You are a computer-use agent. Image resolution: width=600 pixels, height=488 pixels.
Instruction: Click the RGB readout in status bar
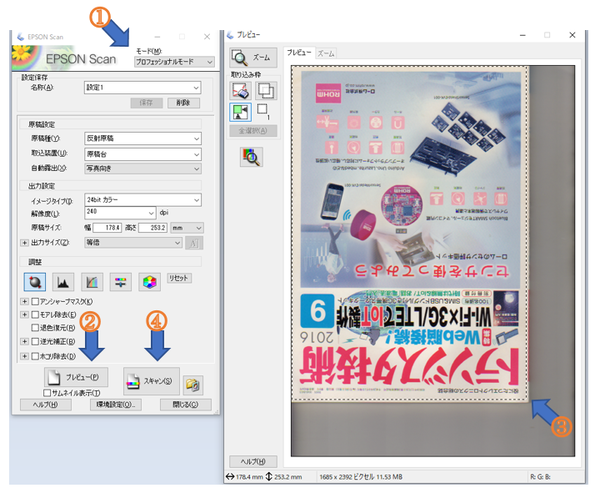(x=540, y=477)
